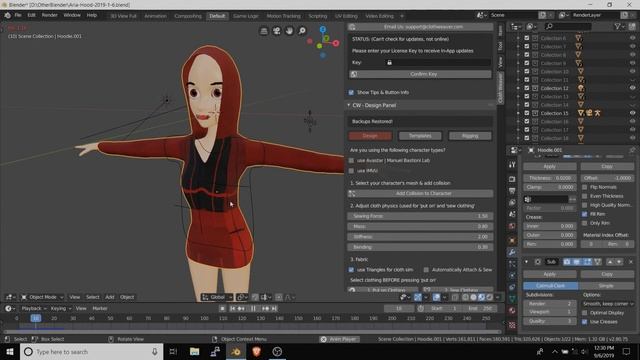
Task: Open the Rigging section button
Action: point(470,136)
